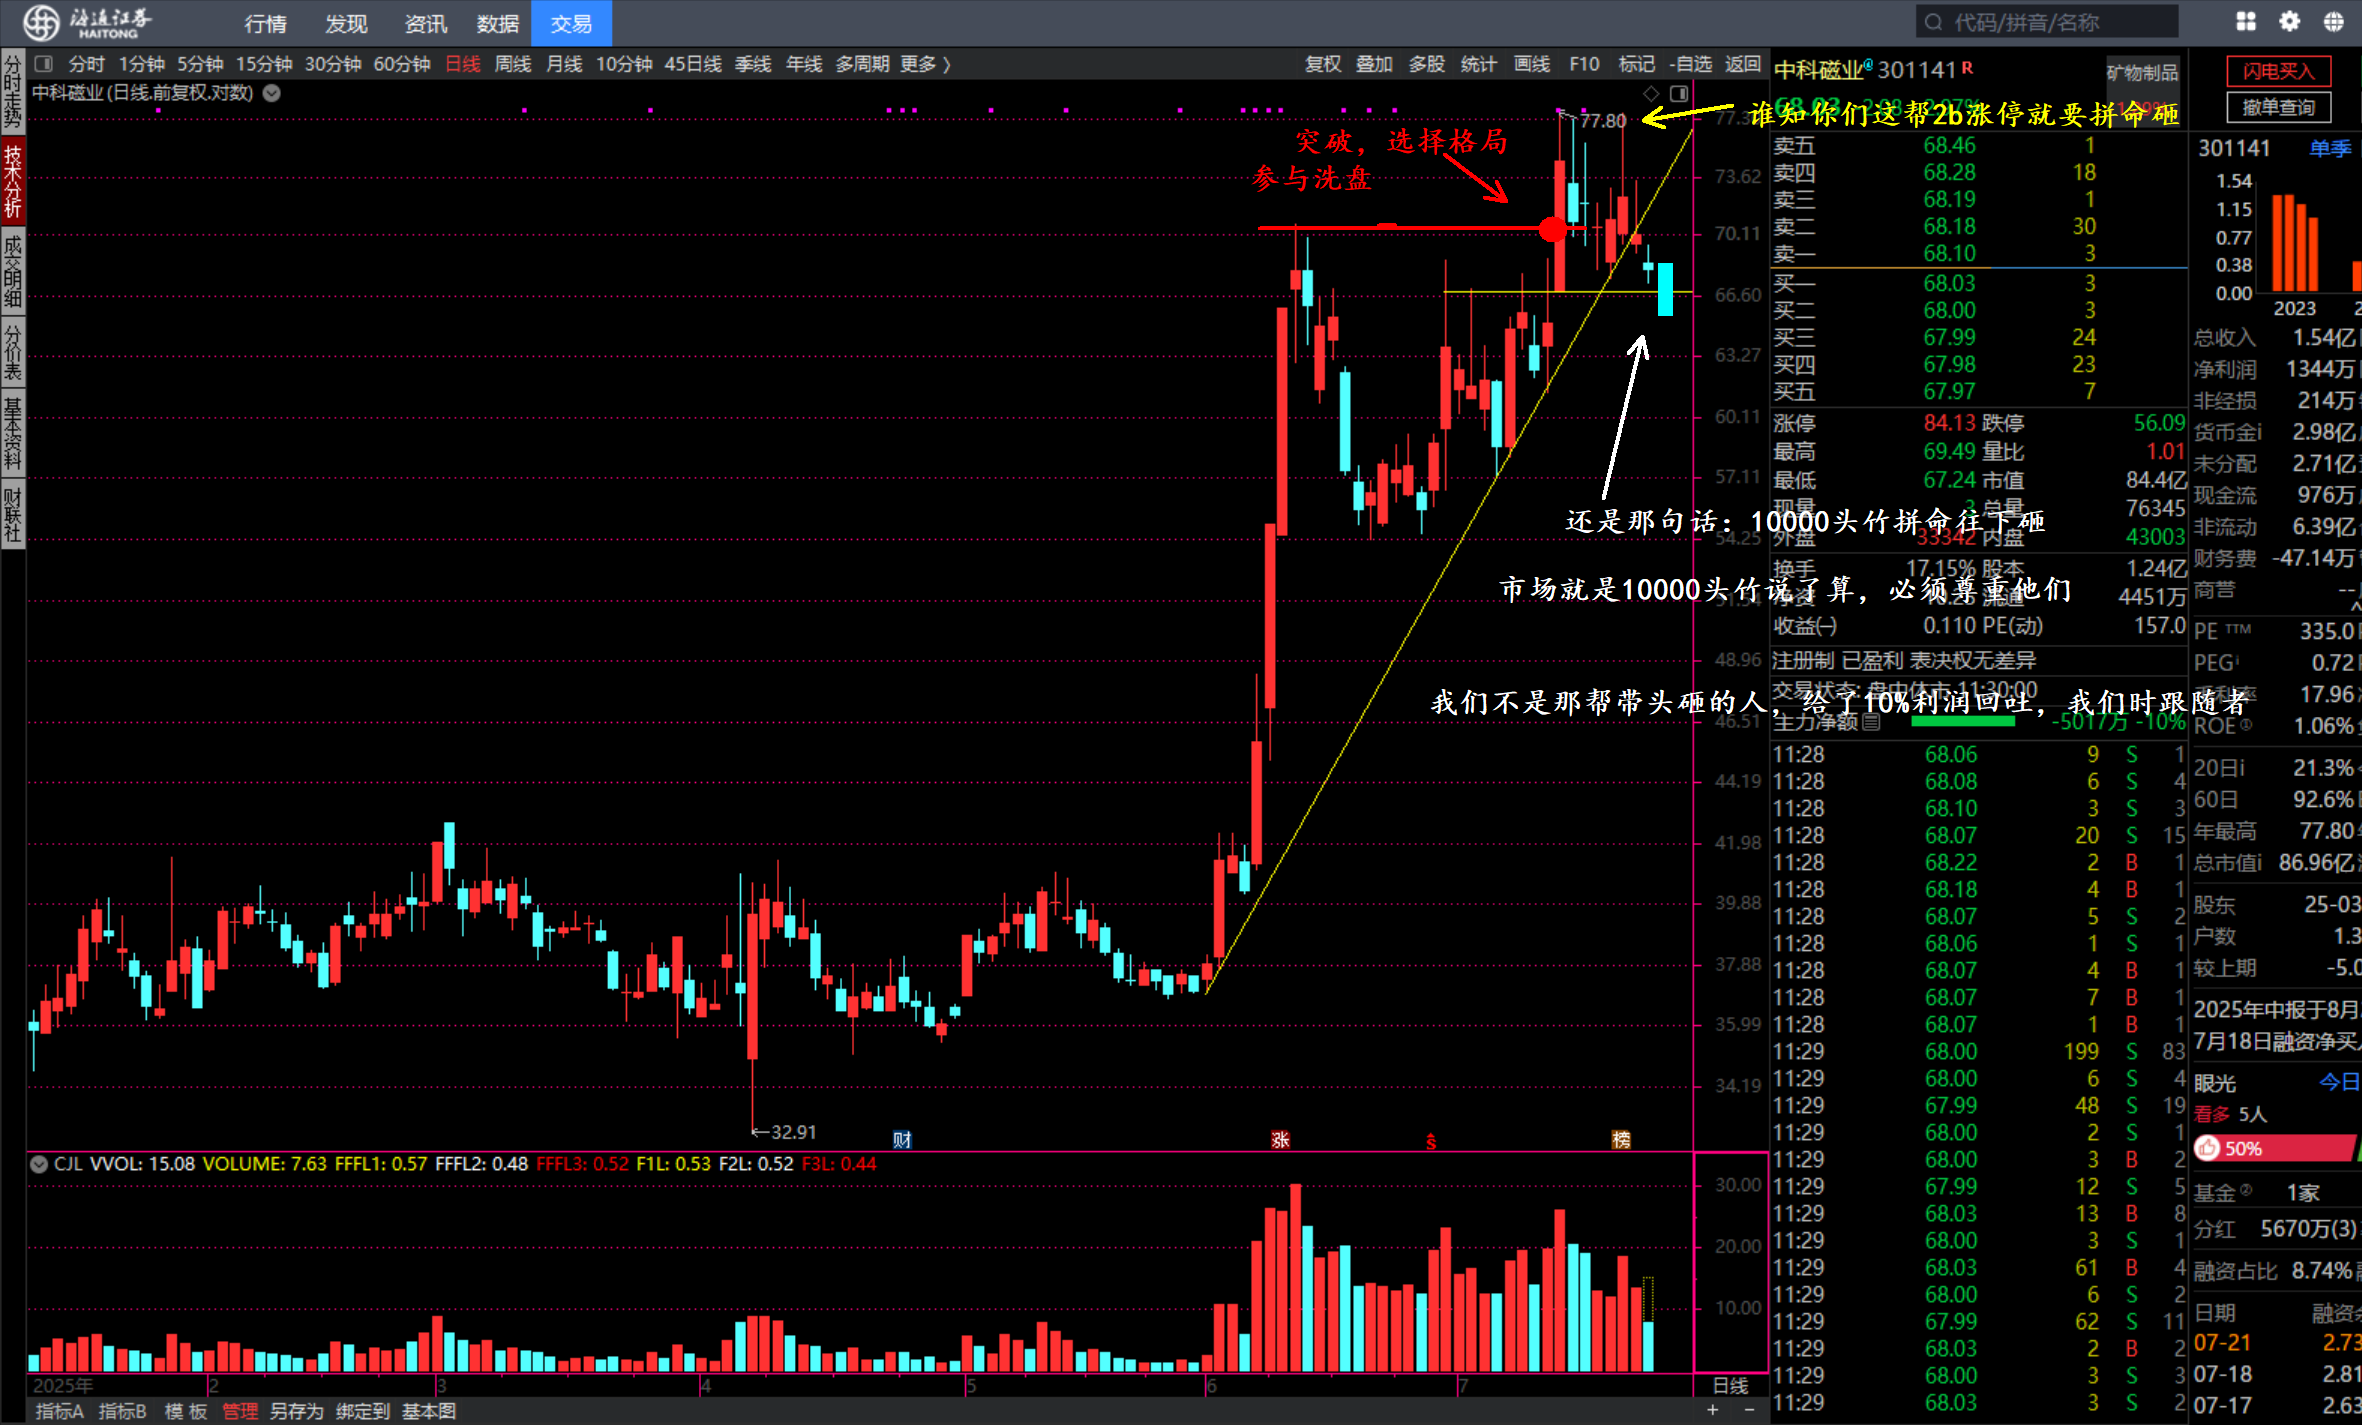Click the red S event marker
The image size is (2362, 1425).
tap(1431, 1141)
